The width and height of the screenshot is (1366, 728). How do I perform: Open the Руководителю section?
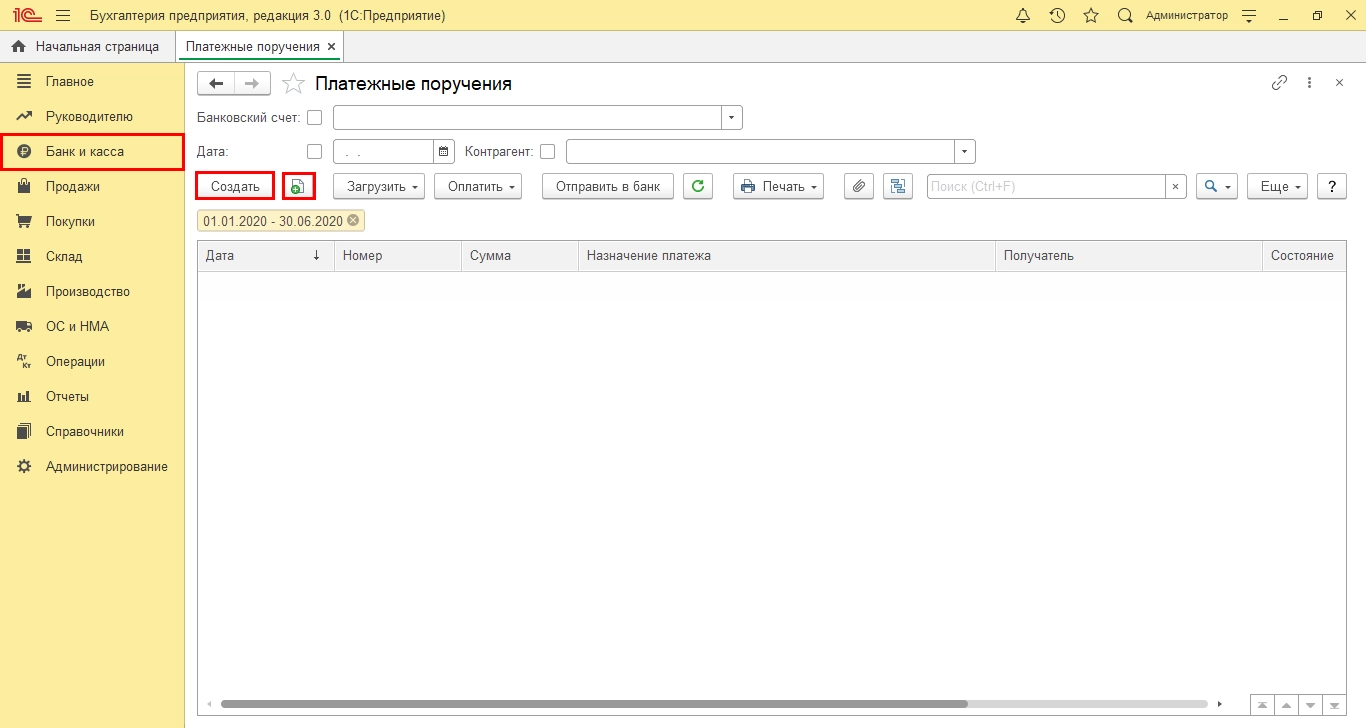[92, 117]
